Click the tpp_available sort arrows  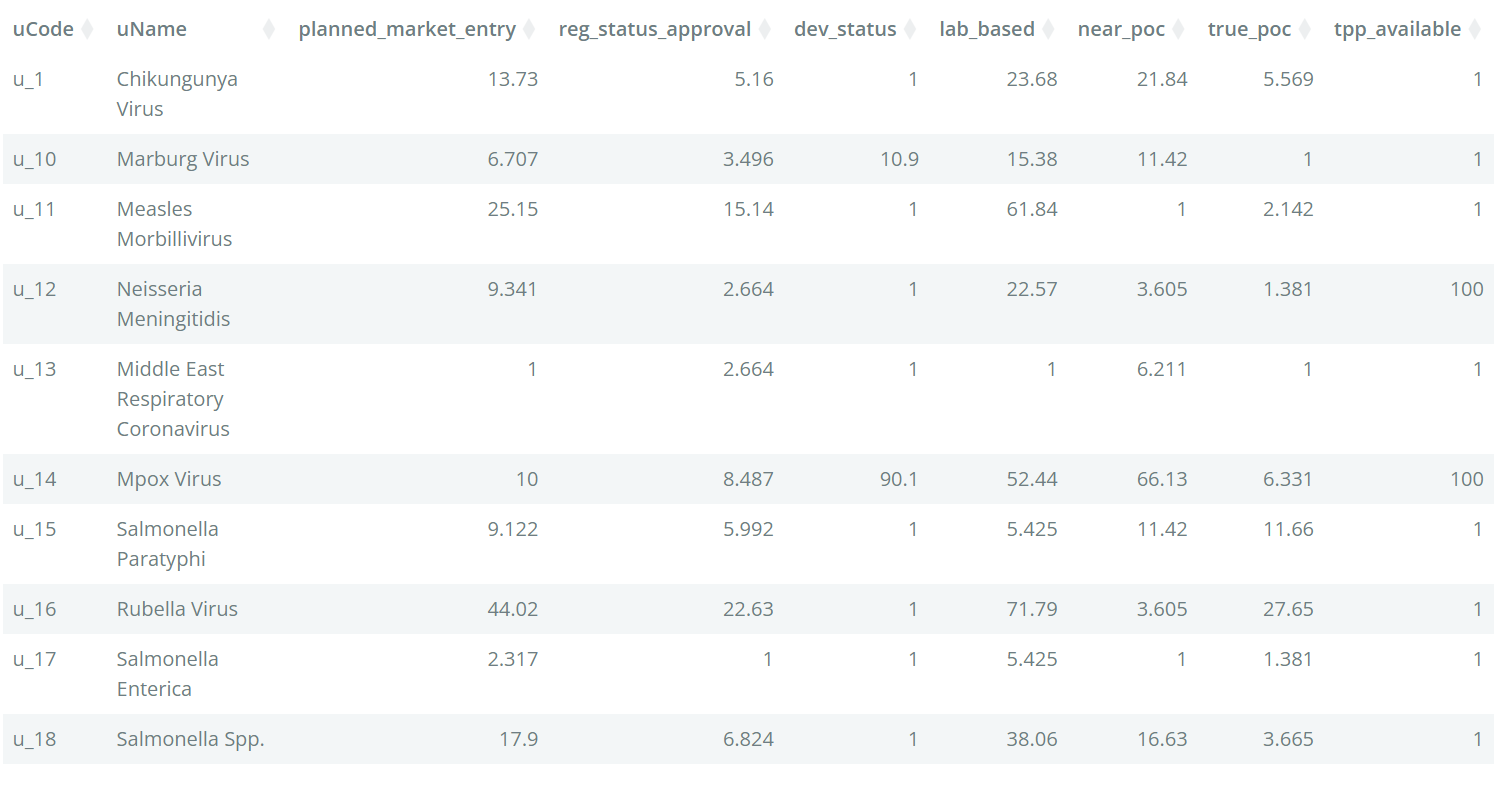click(x=1474, y=30)
